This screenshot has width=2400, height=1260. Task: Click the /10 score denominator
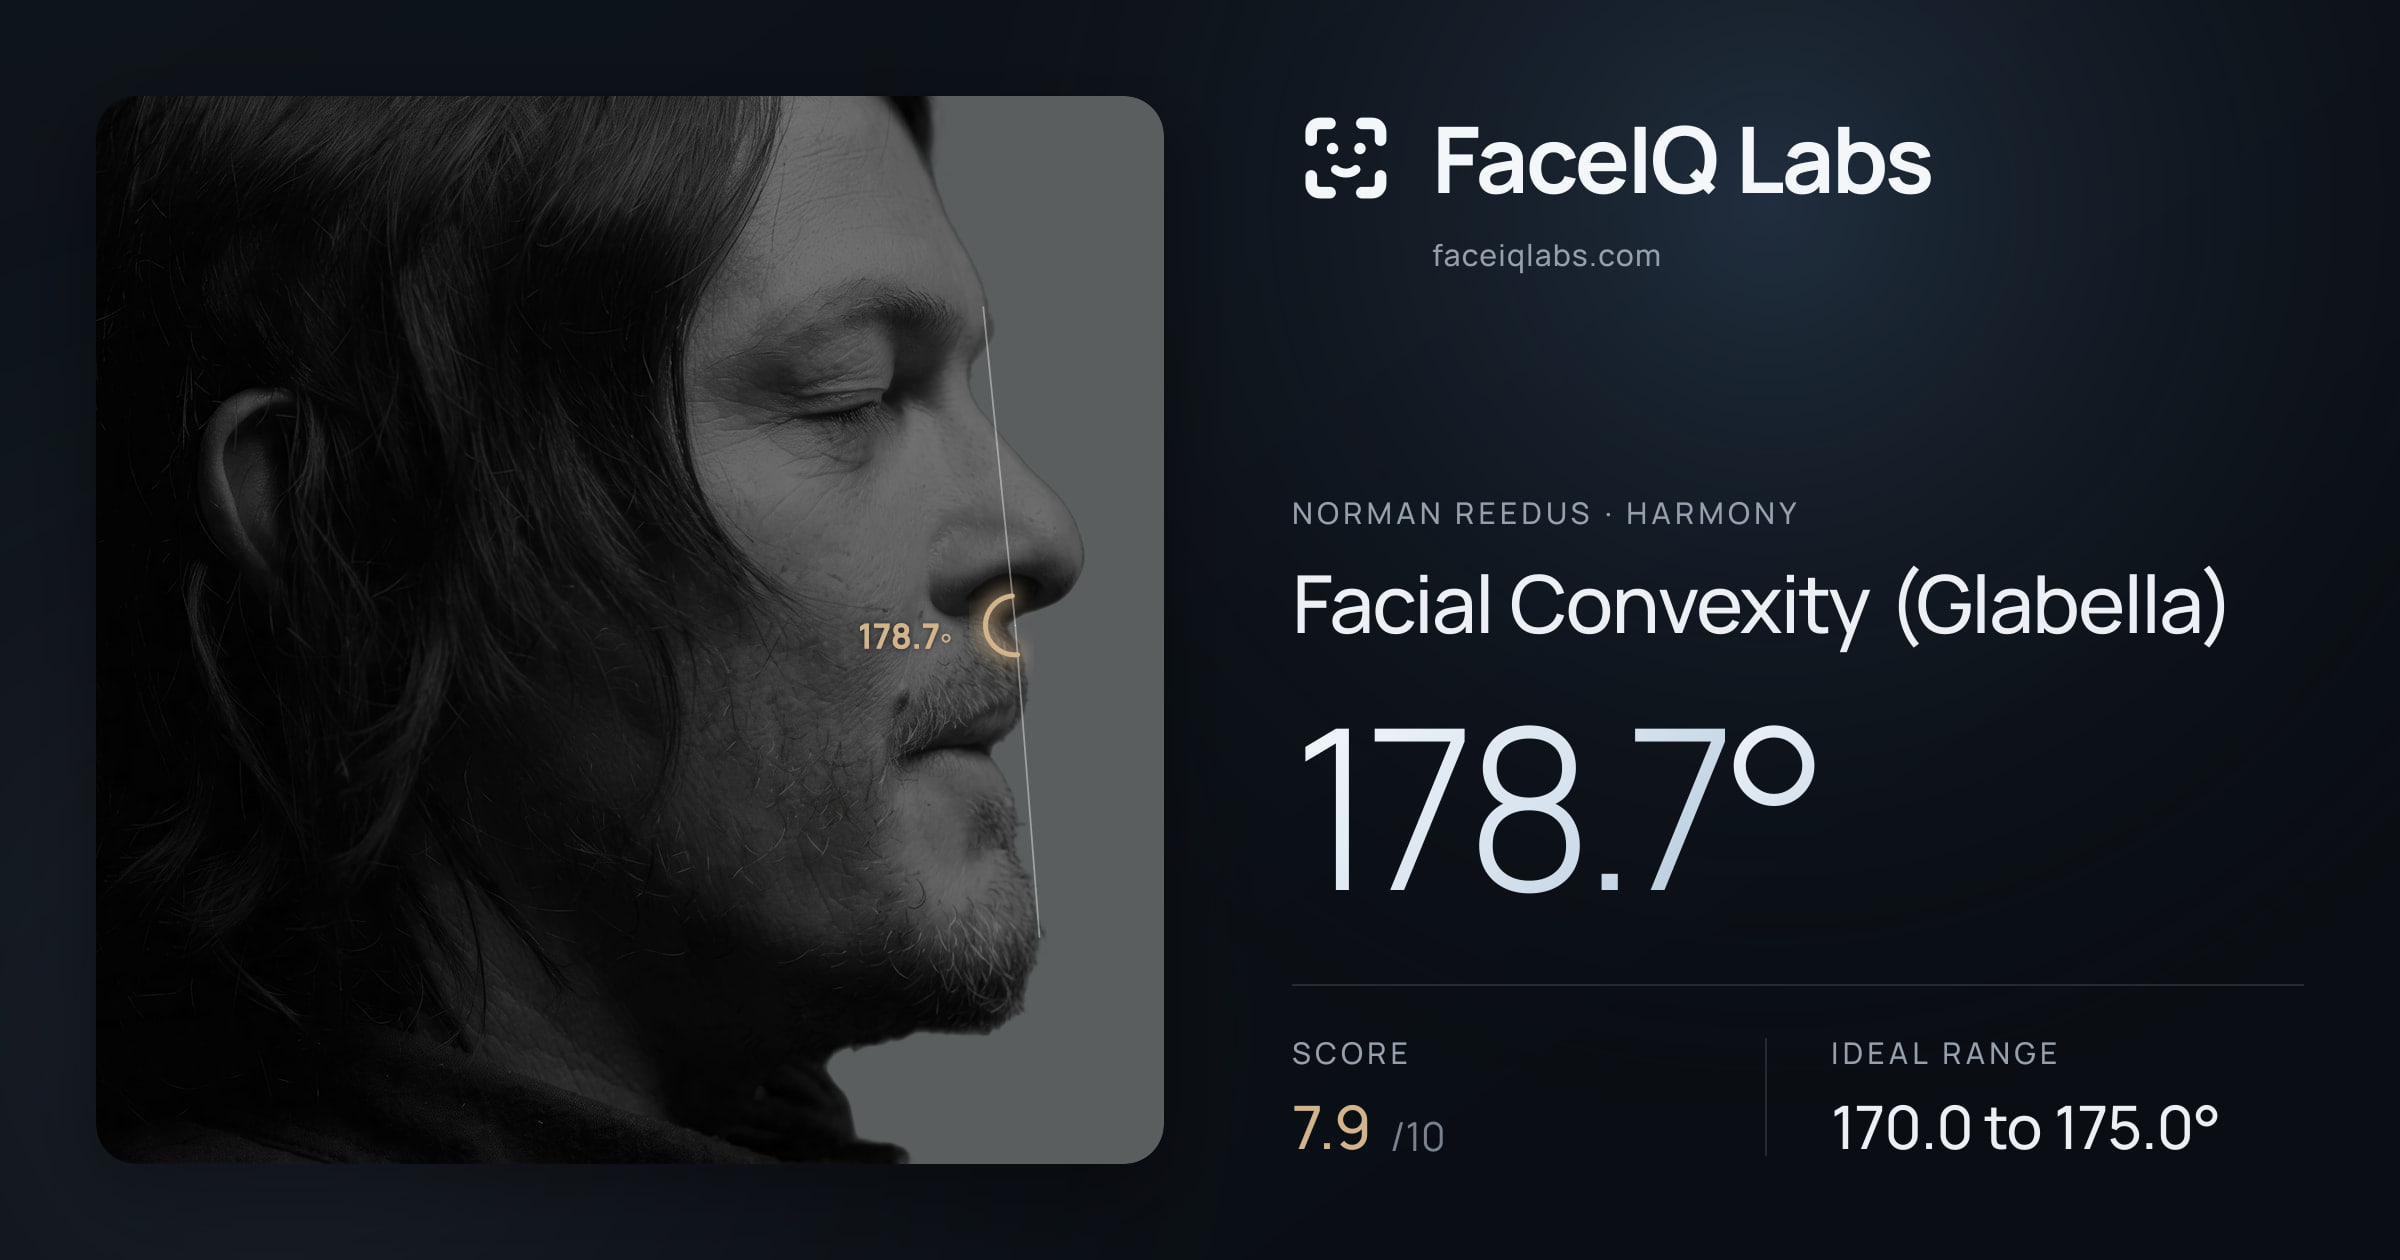pyautogui.click(x=1418, y=1137)
